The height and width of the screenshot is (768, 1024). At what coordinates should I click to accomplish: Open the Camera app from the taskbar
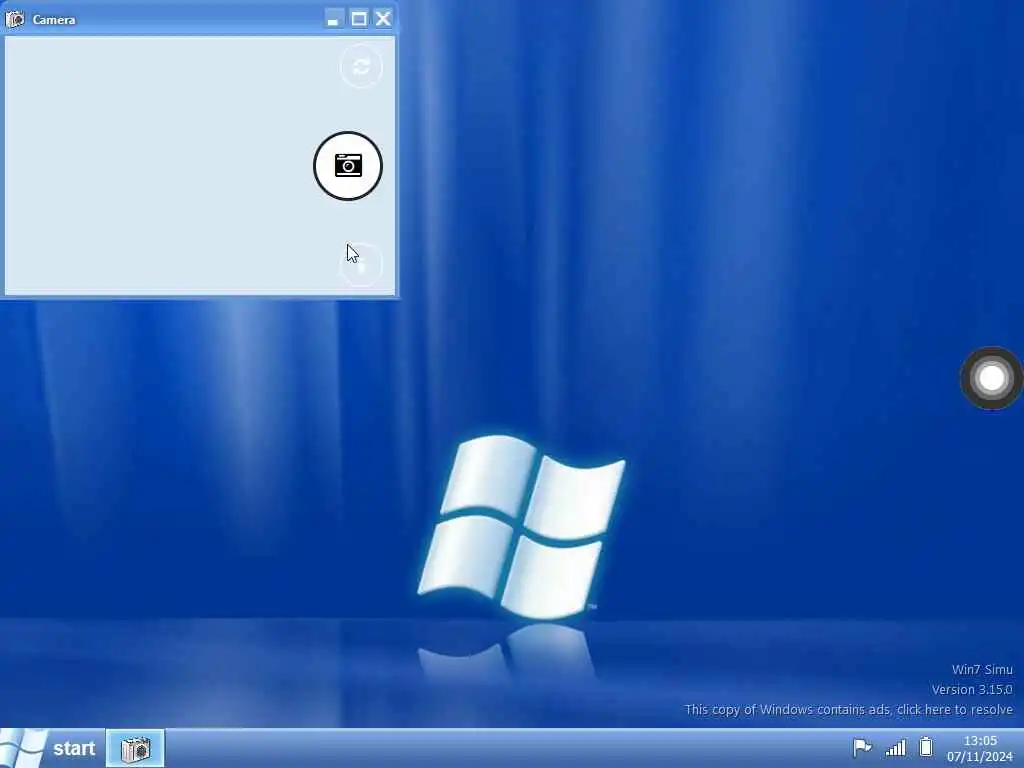(135, 748)
